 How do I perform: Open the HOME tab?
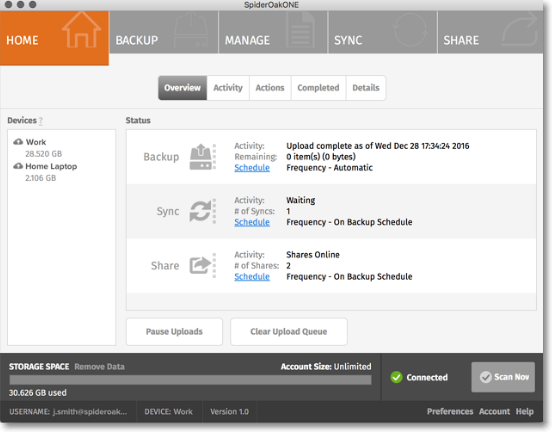point(54,38)
